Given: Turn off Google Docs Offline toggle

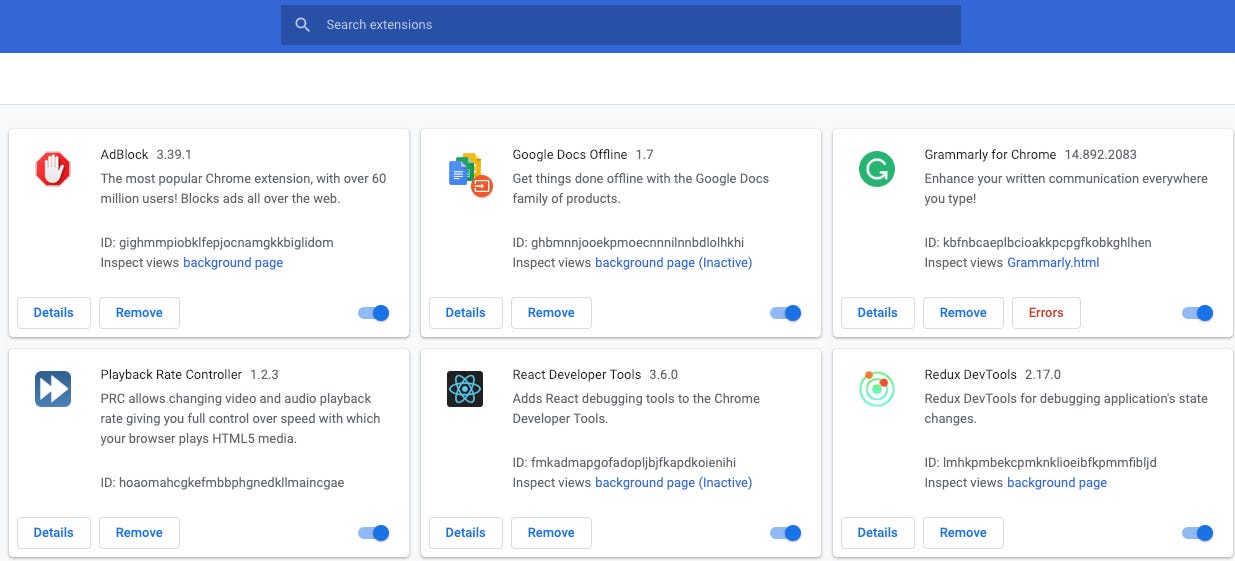Looking at the screenshot, I should [x=786, y=313].
